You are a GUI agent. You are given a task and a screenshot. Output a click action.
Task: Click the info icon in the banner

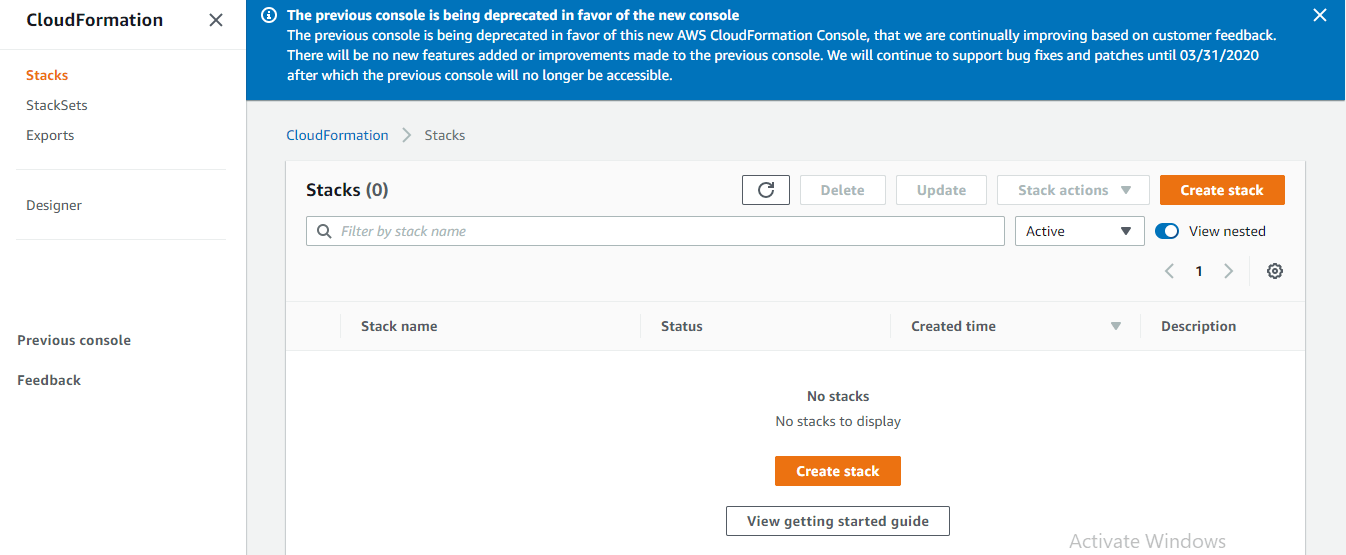(x=268, y=15)
